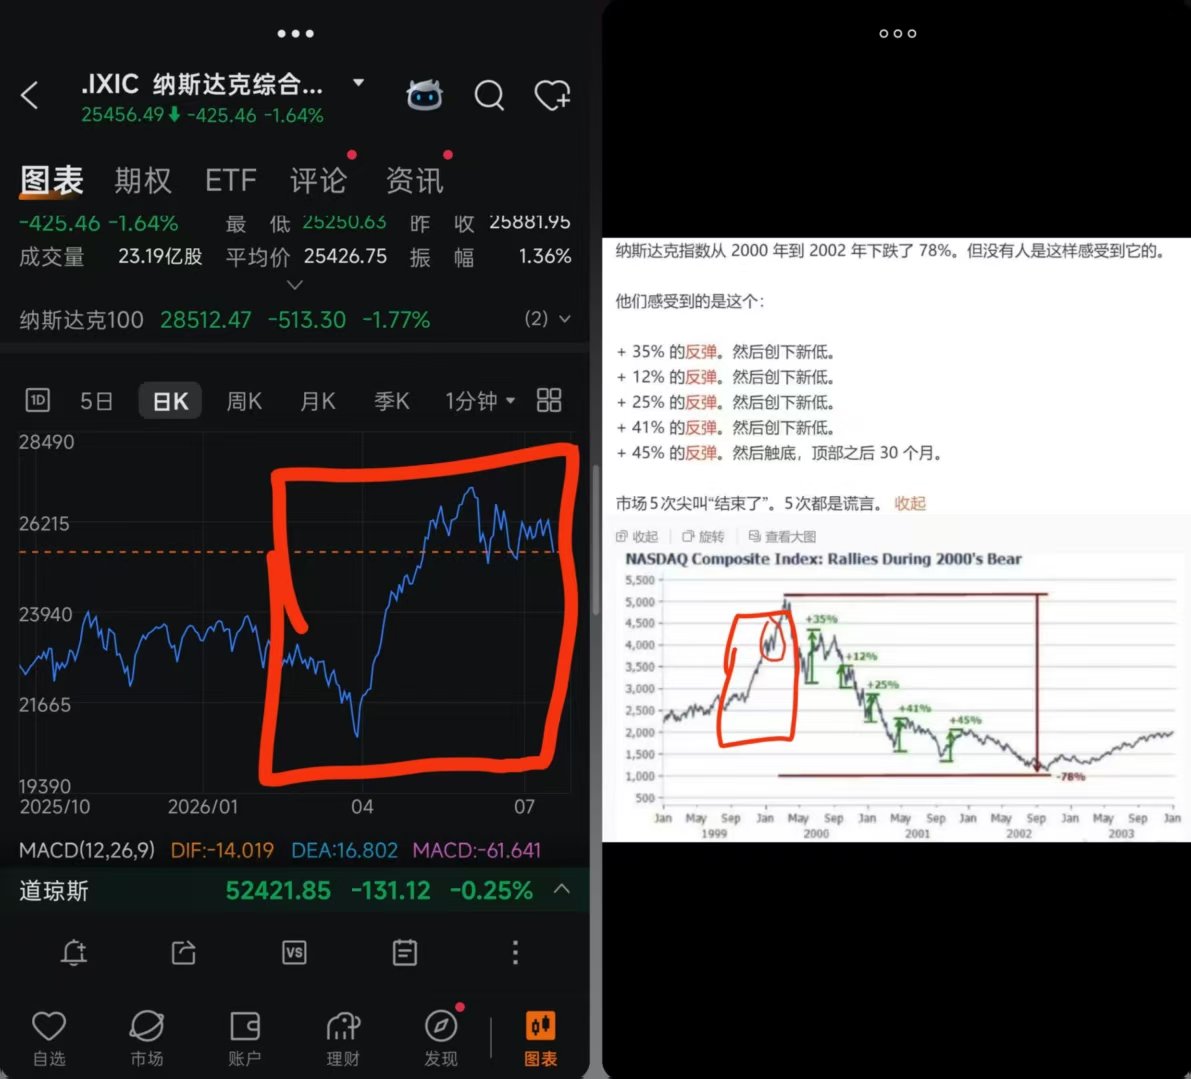
Task: Select the 周K chart period
Action: [x=244, y=400]
